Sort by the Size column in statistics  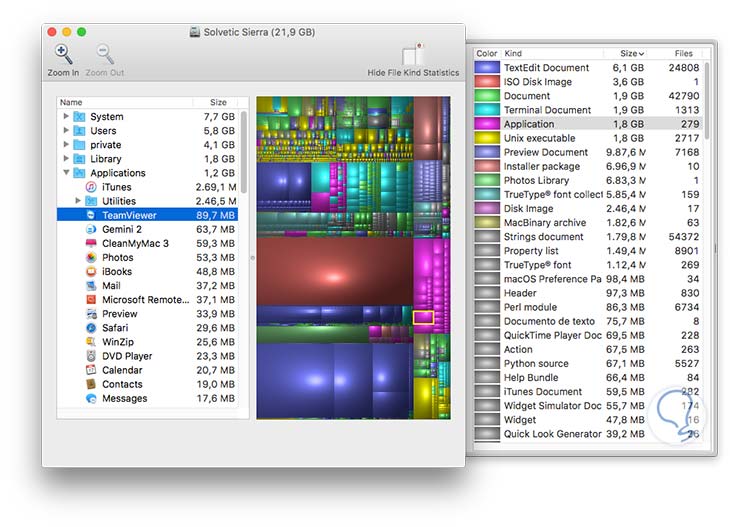(x=631, y=53)
